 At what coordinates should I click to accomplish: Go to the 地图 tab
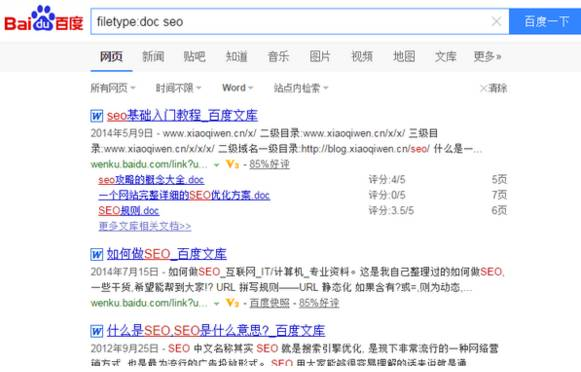(404, 57)
